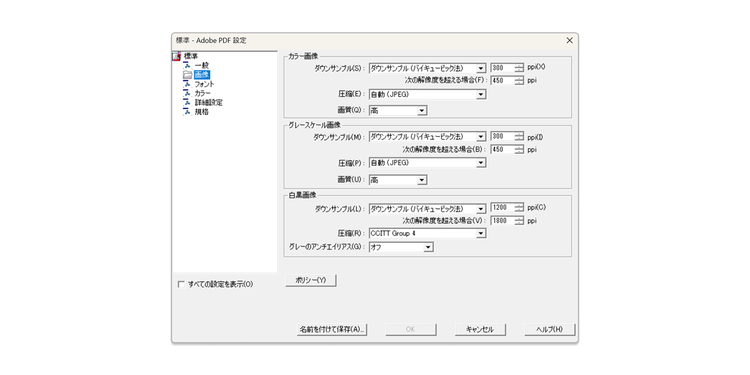Click the ポリシー(Y) button
The height and width of the screenshot is (375, 750).
point(311,281)
